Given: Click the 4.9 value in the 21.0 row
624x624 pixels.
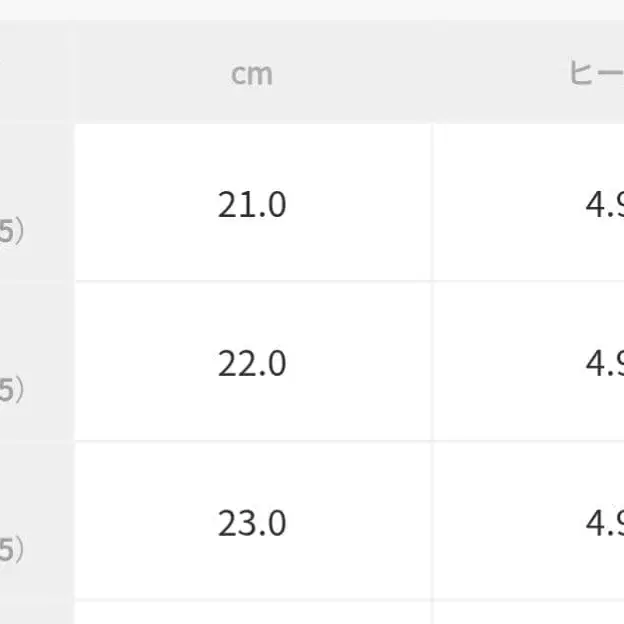Looking at the screenshot, I should tap(604, 204).
